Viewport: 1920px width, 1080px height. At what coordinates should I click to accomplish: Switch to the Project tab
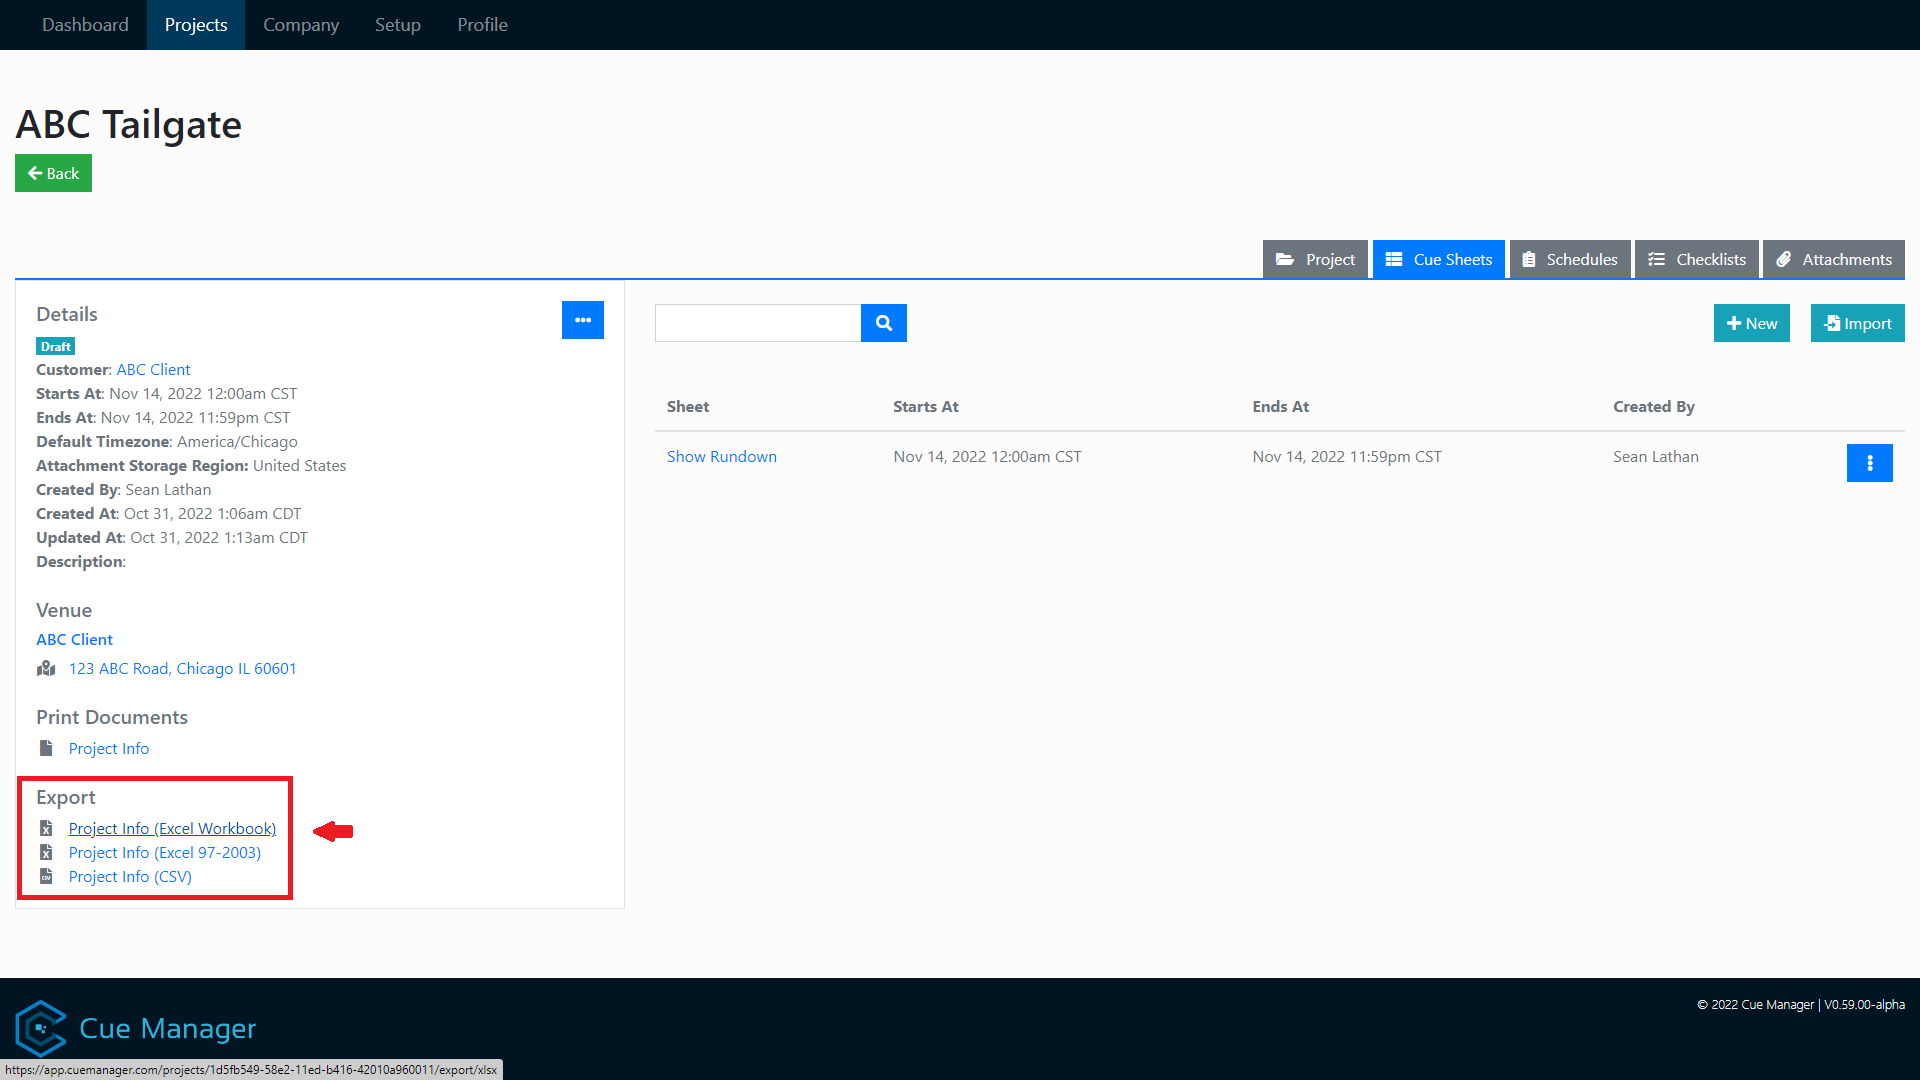pyautogui.click(x=1315, y=259)
